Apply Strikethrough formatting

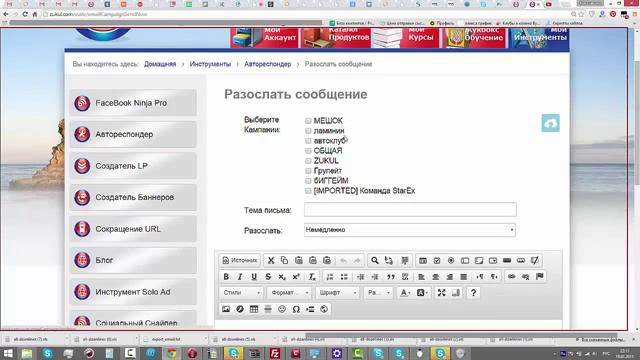coord(268,277)
